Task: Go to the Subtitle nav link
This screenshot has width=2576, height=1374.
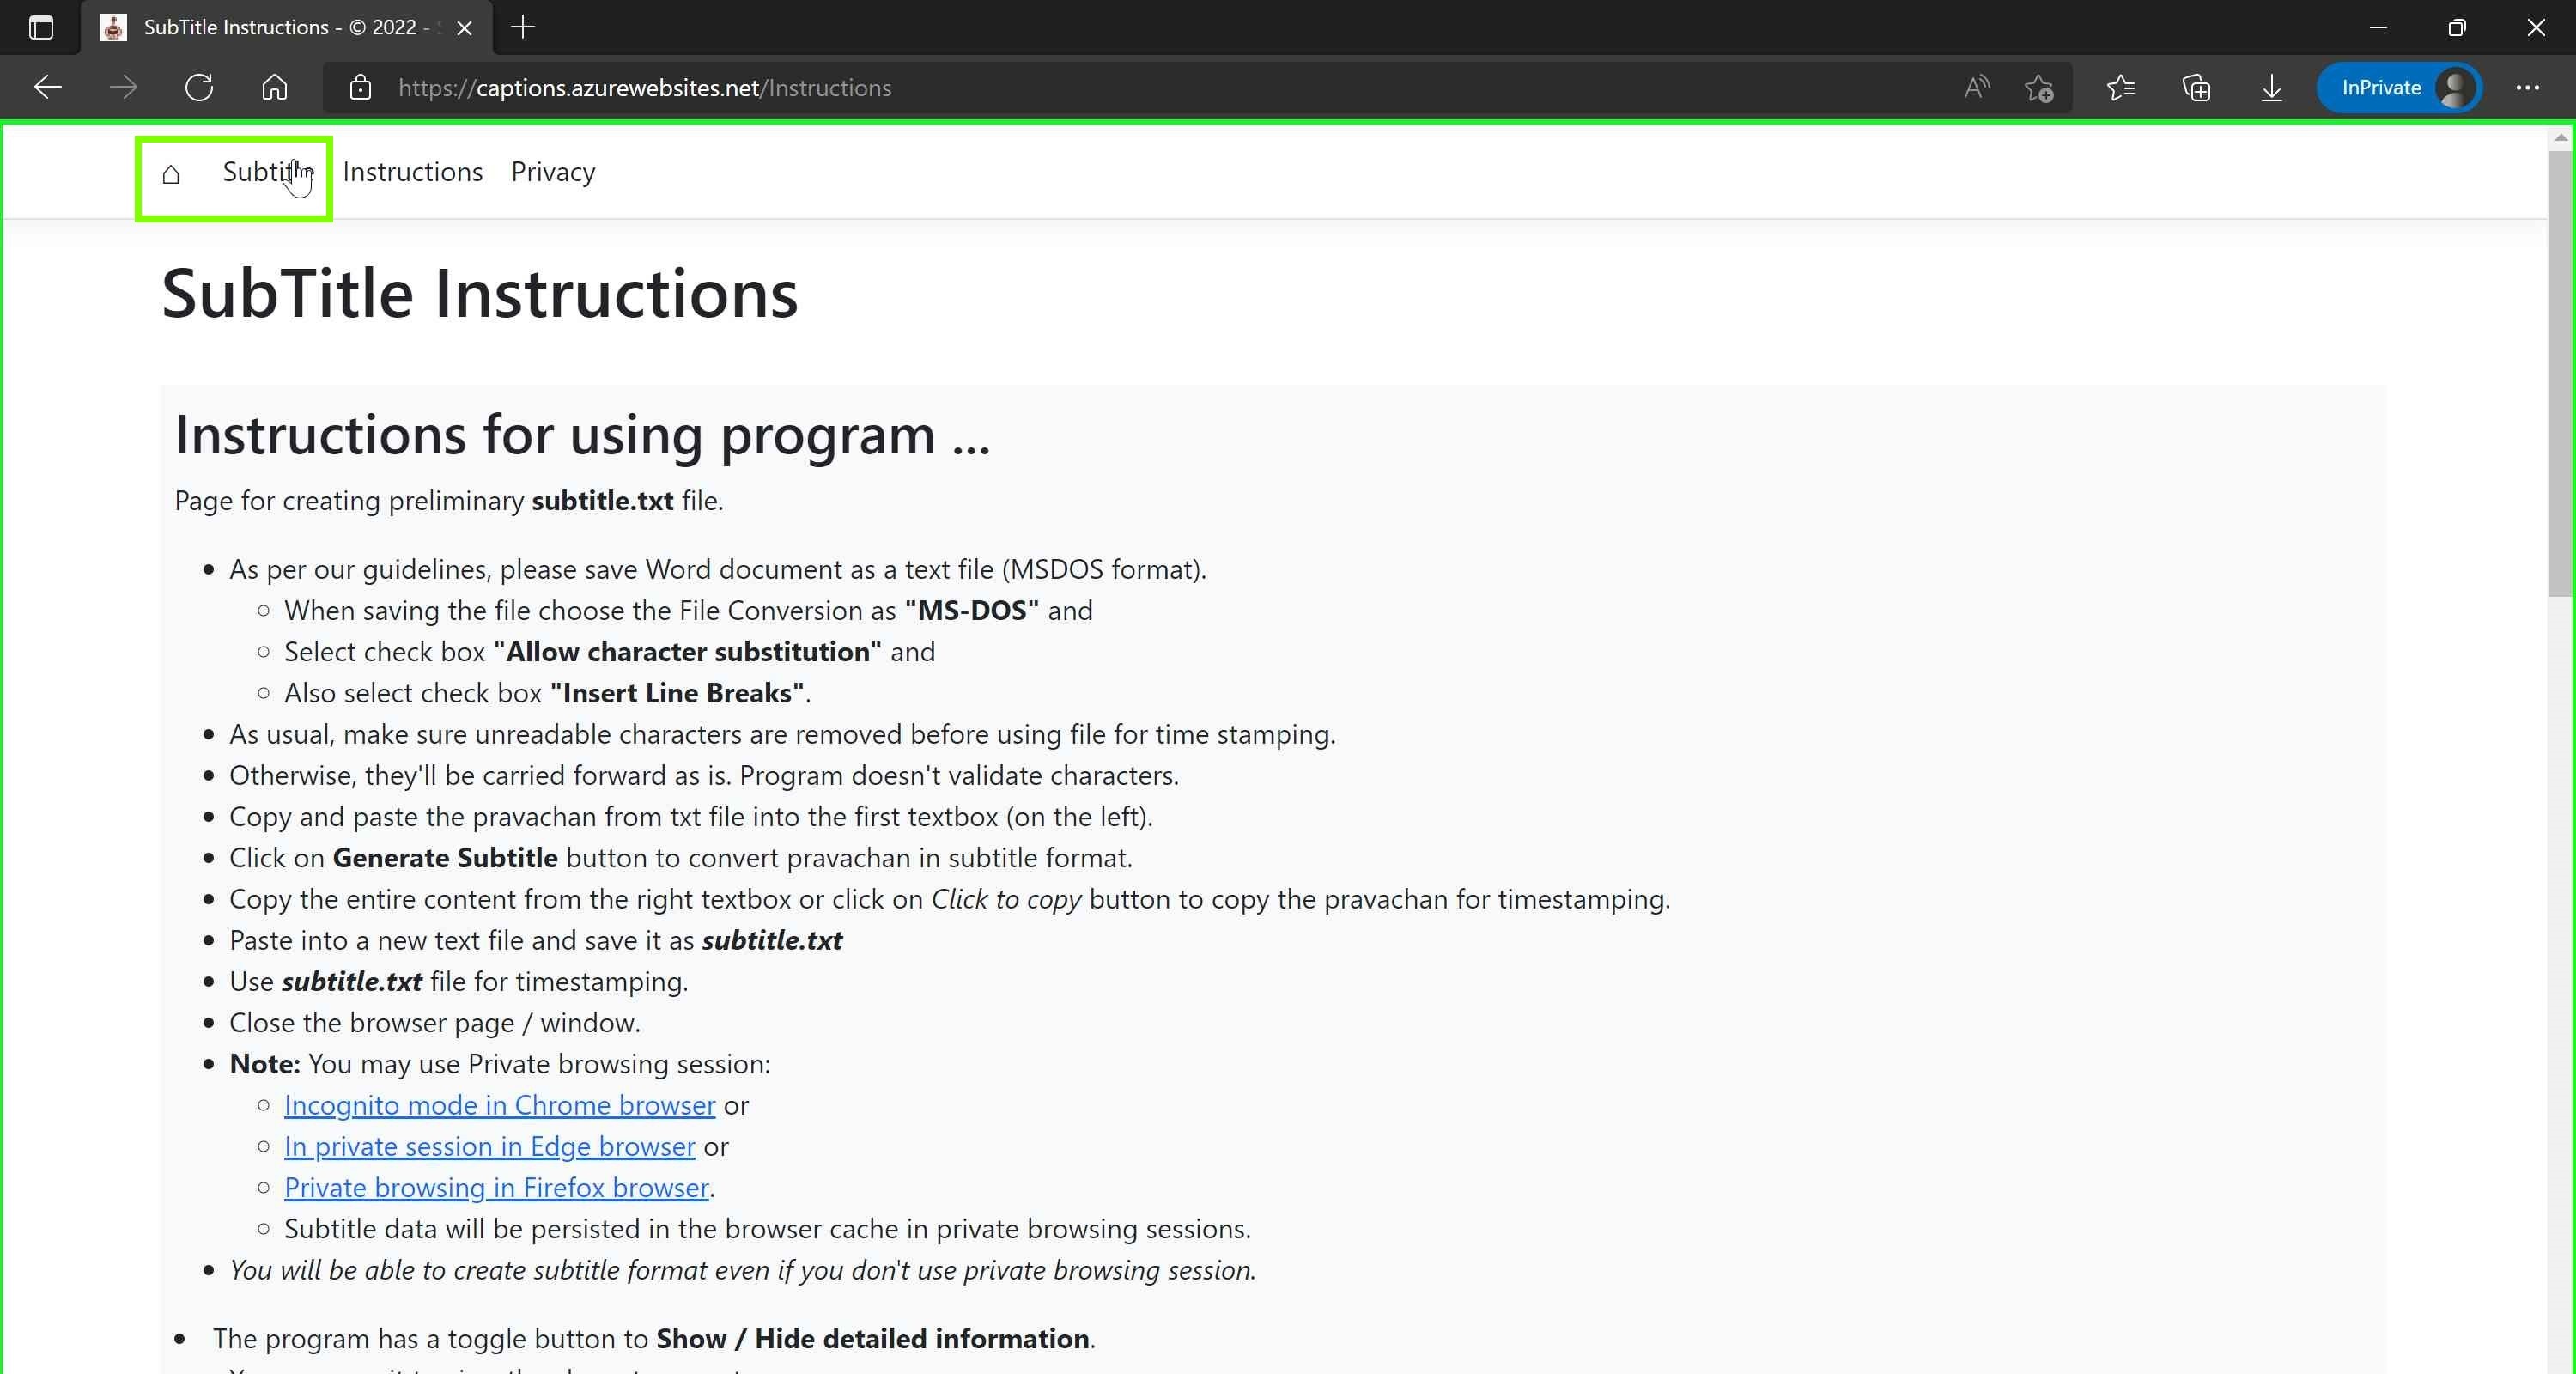Action: (268, 172)
